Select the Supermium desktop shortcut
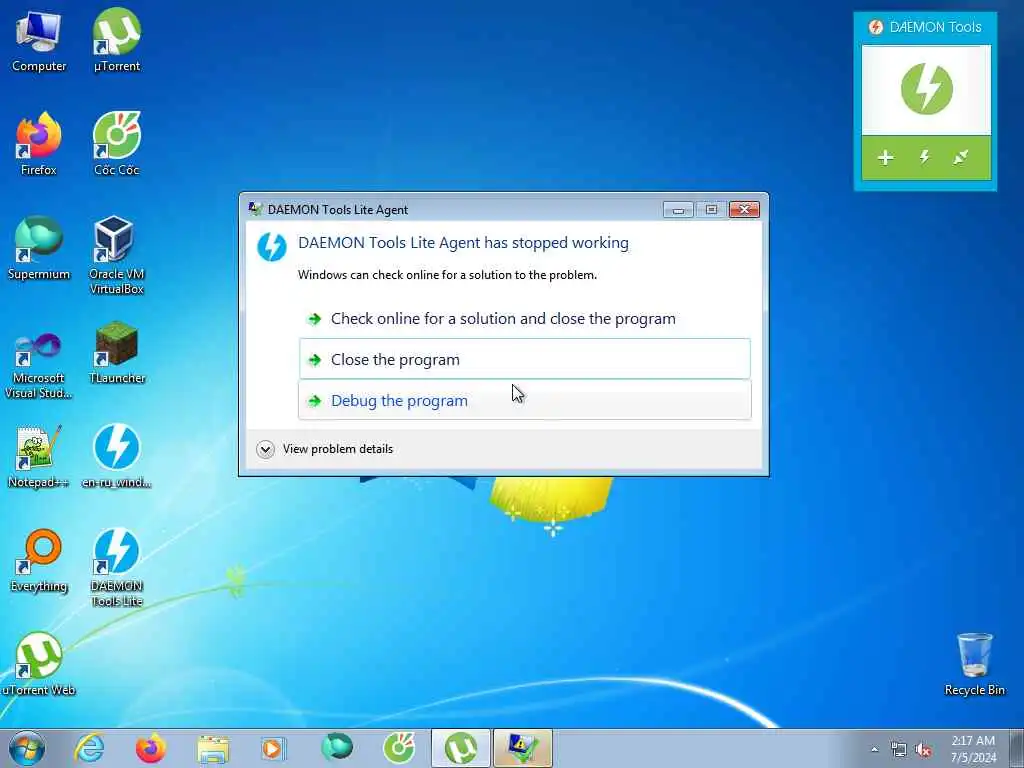 (x=39, y=248)
